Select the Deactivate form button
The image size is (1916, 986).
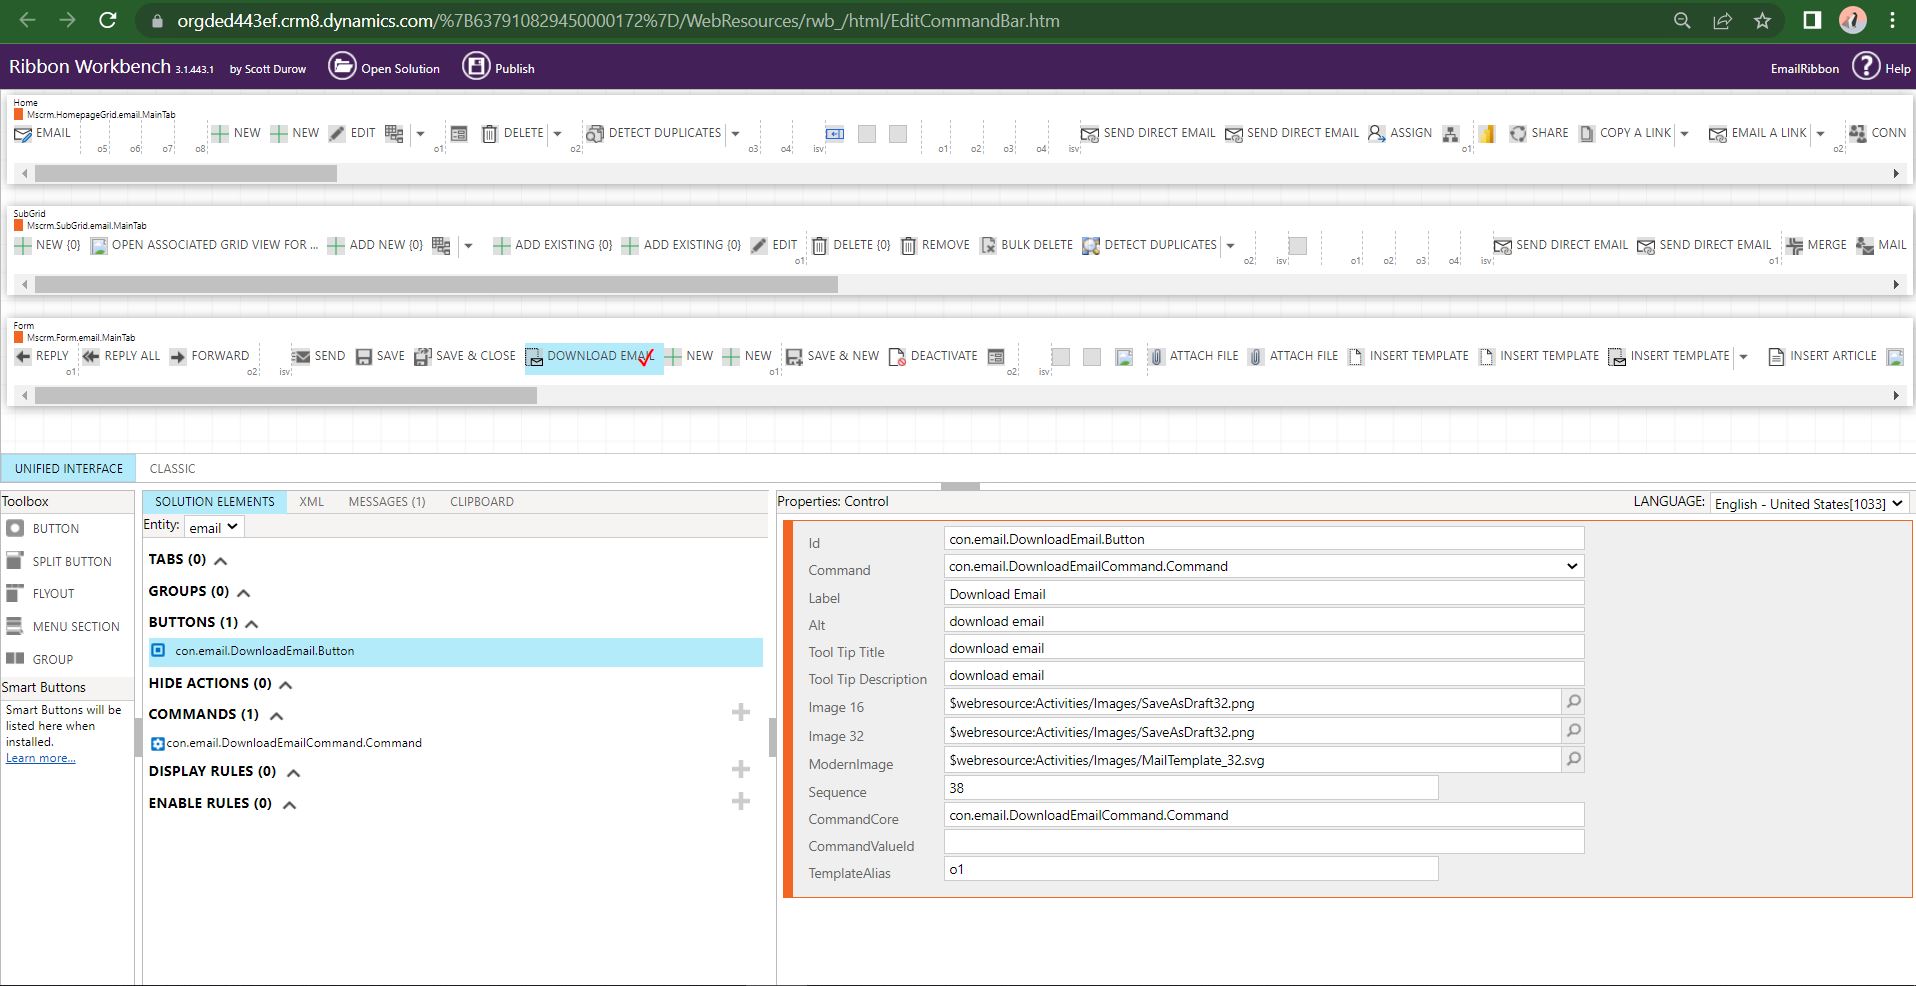[933, 356]
